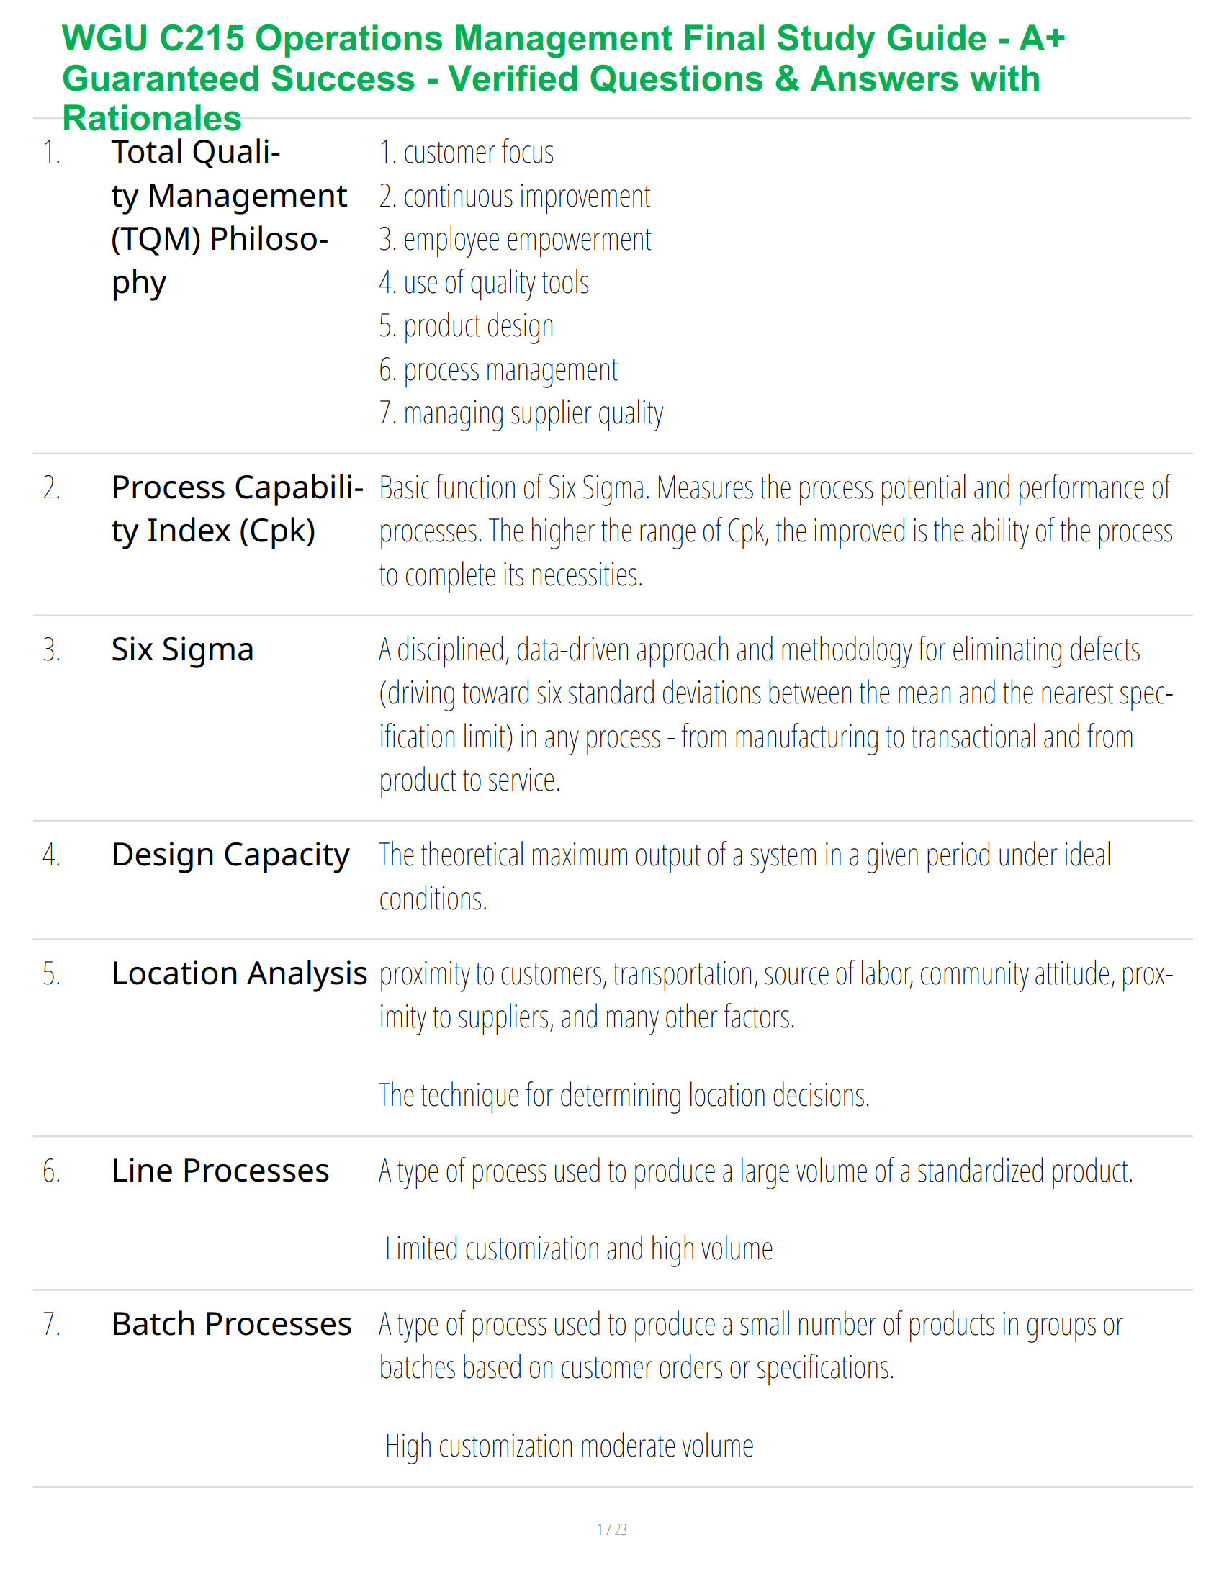This screenshot has height=1584, width=1224.
Task: Click the '1. customer focus' list item
Action: (466, 153)
